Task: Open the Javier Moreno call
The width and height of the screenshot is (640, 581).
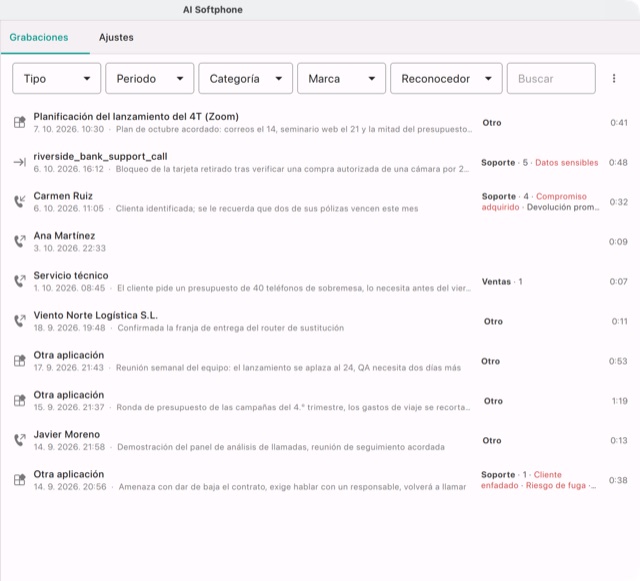Action: [67, 434]
